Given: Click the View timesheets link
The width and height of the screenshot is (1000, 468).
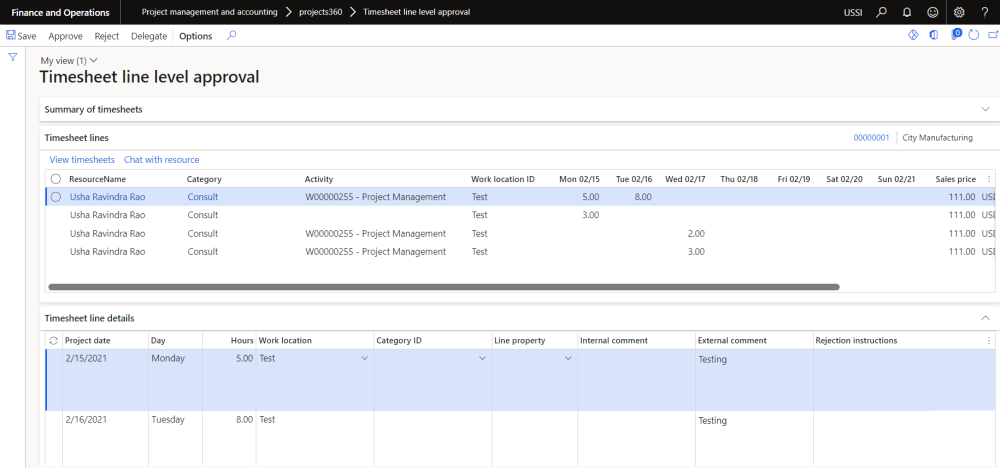Looking at the screenshot, I should coord(82,160).
